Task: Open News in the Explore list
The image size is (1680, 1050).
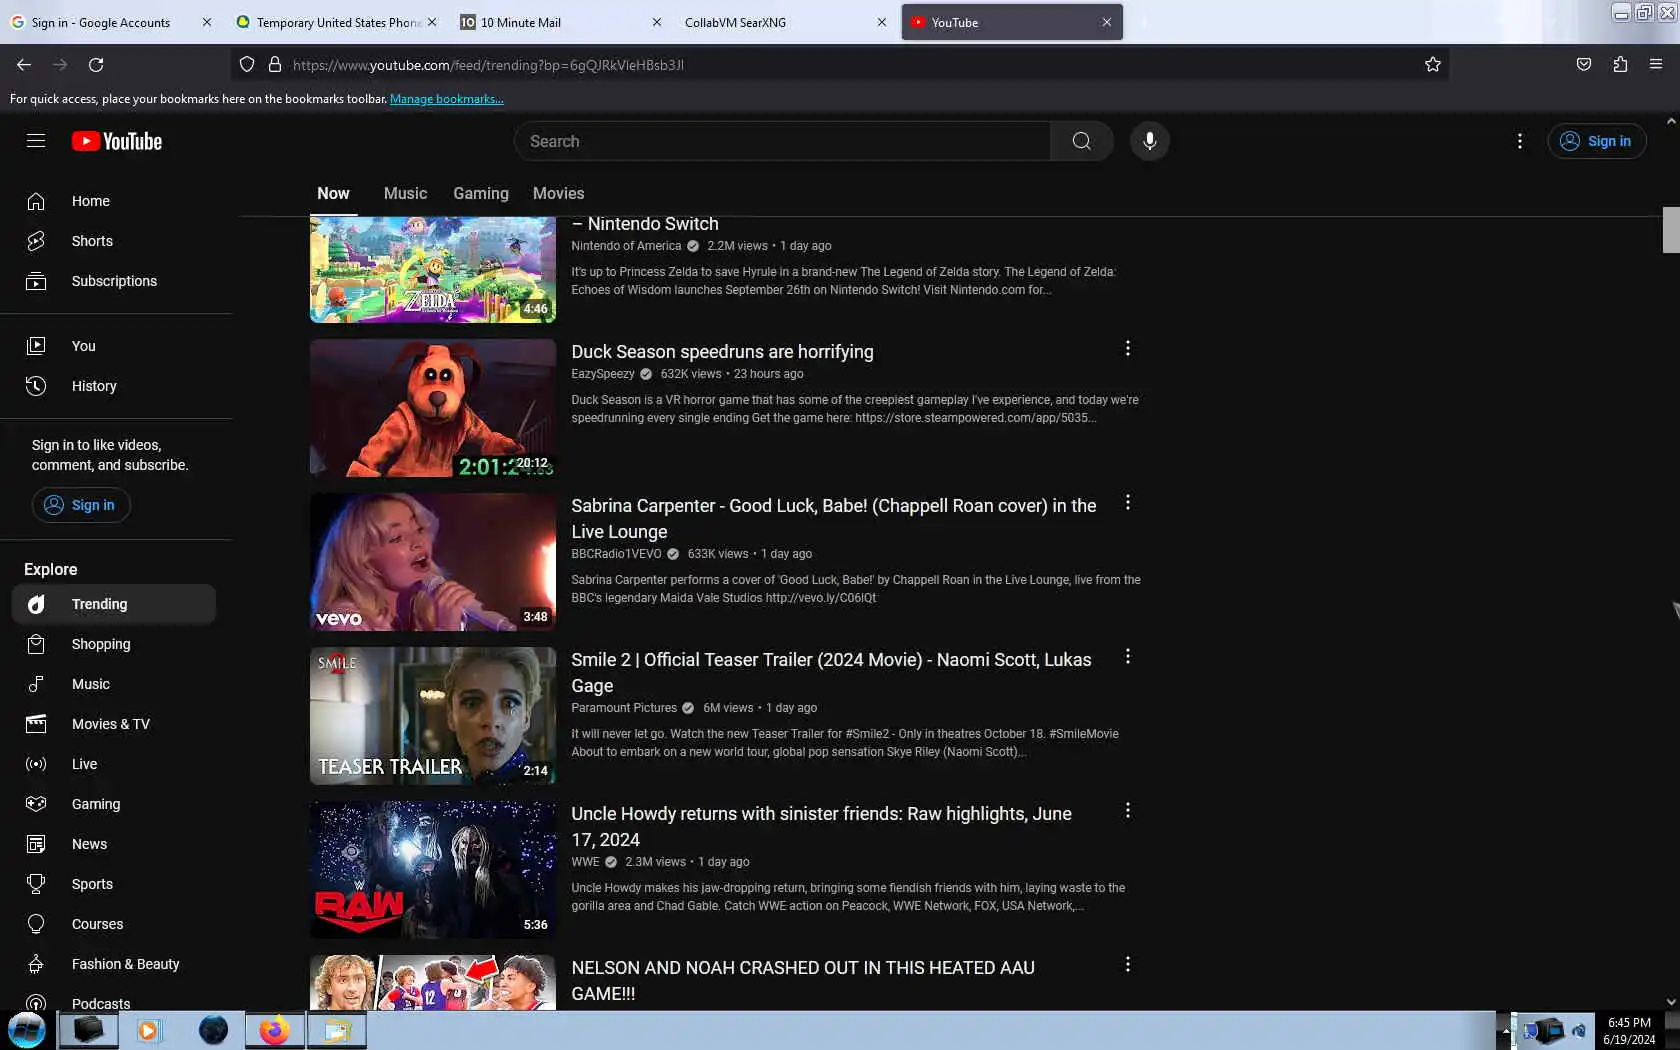Action: pyautogui.click(x=114, y=844)
